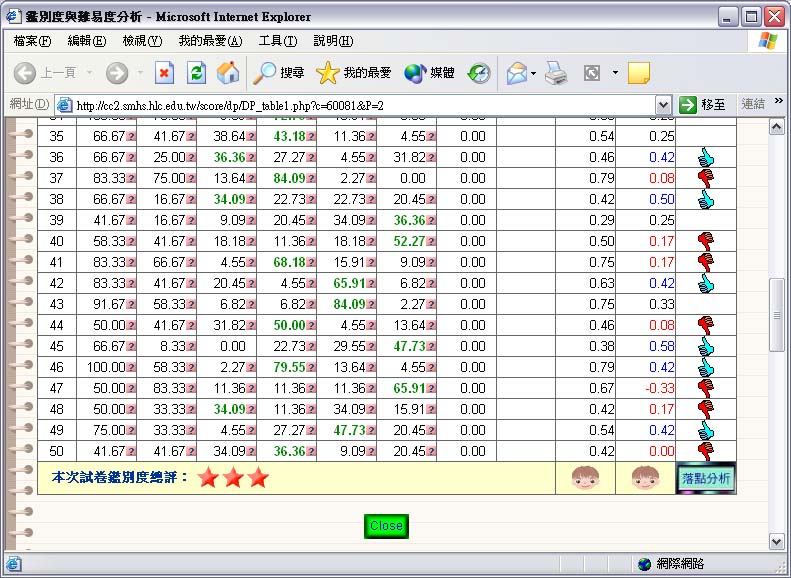Click the yellow note icon in toolbar

click(638, 73)
